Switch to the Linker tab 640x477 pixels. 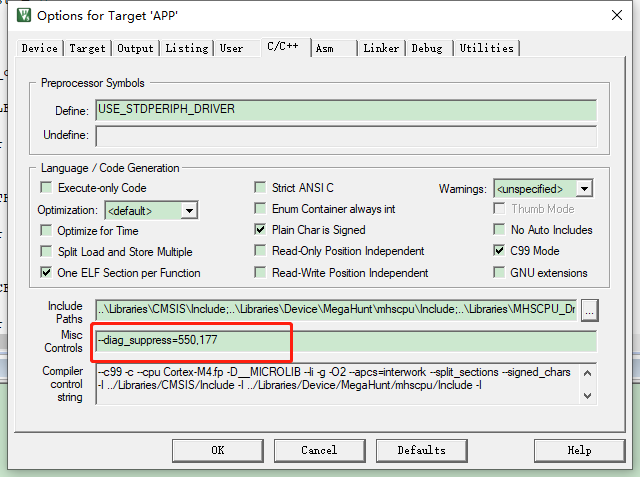pos(381,48)
